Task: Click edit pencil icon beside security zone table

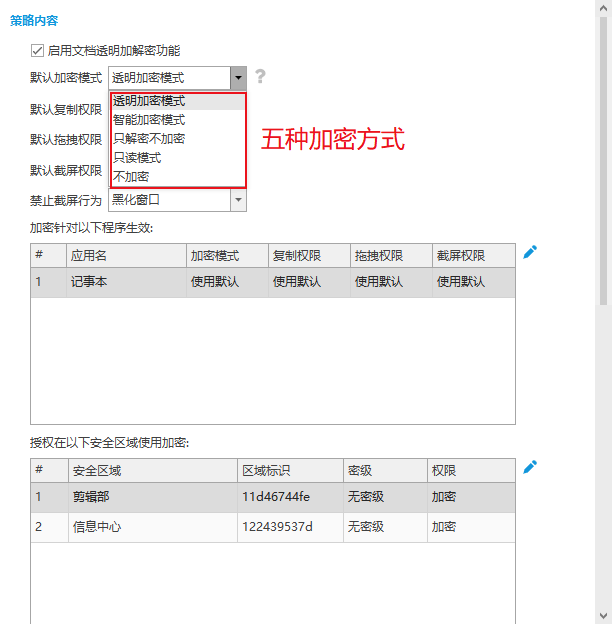Action: coord(530,467)
